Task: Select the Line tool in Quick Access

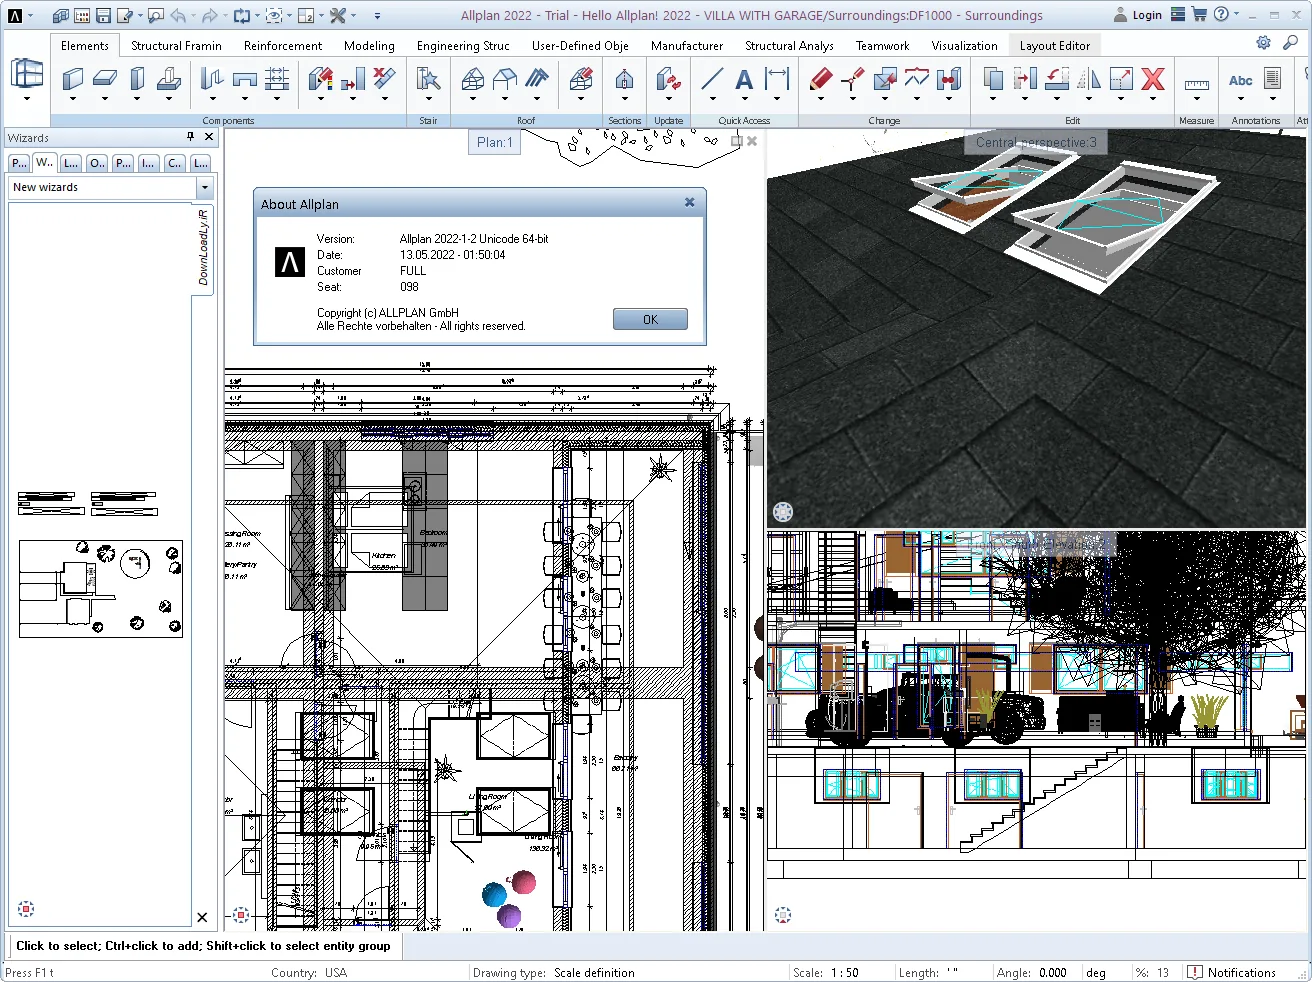Action: [712, 79]
